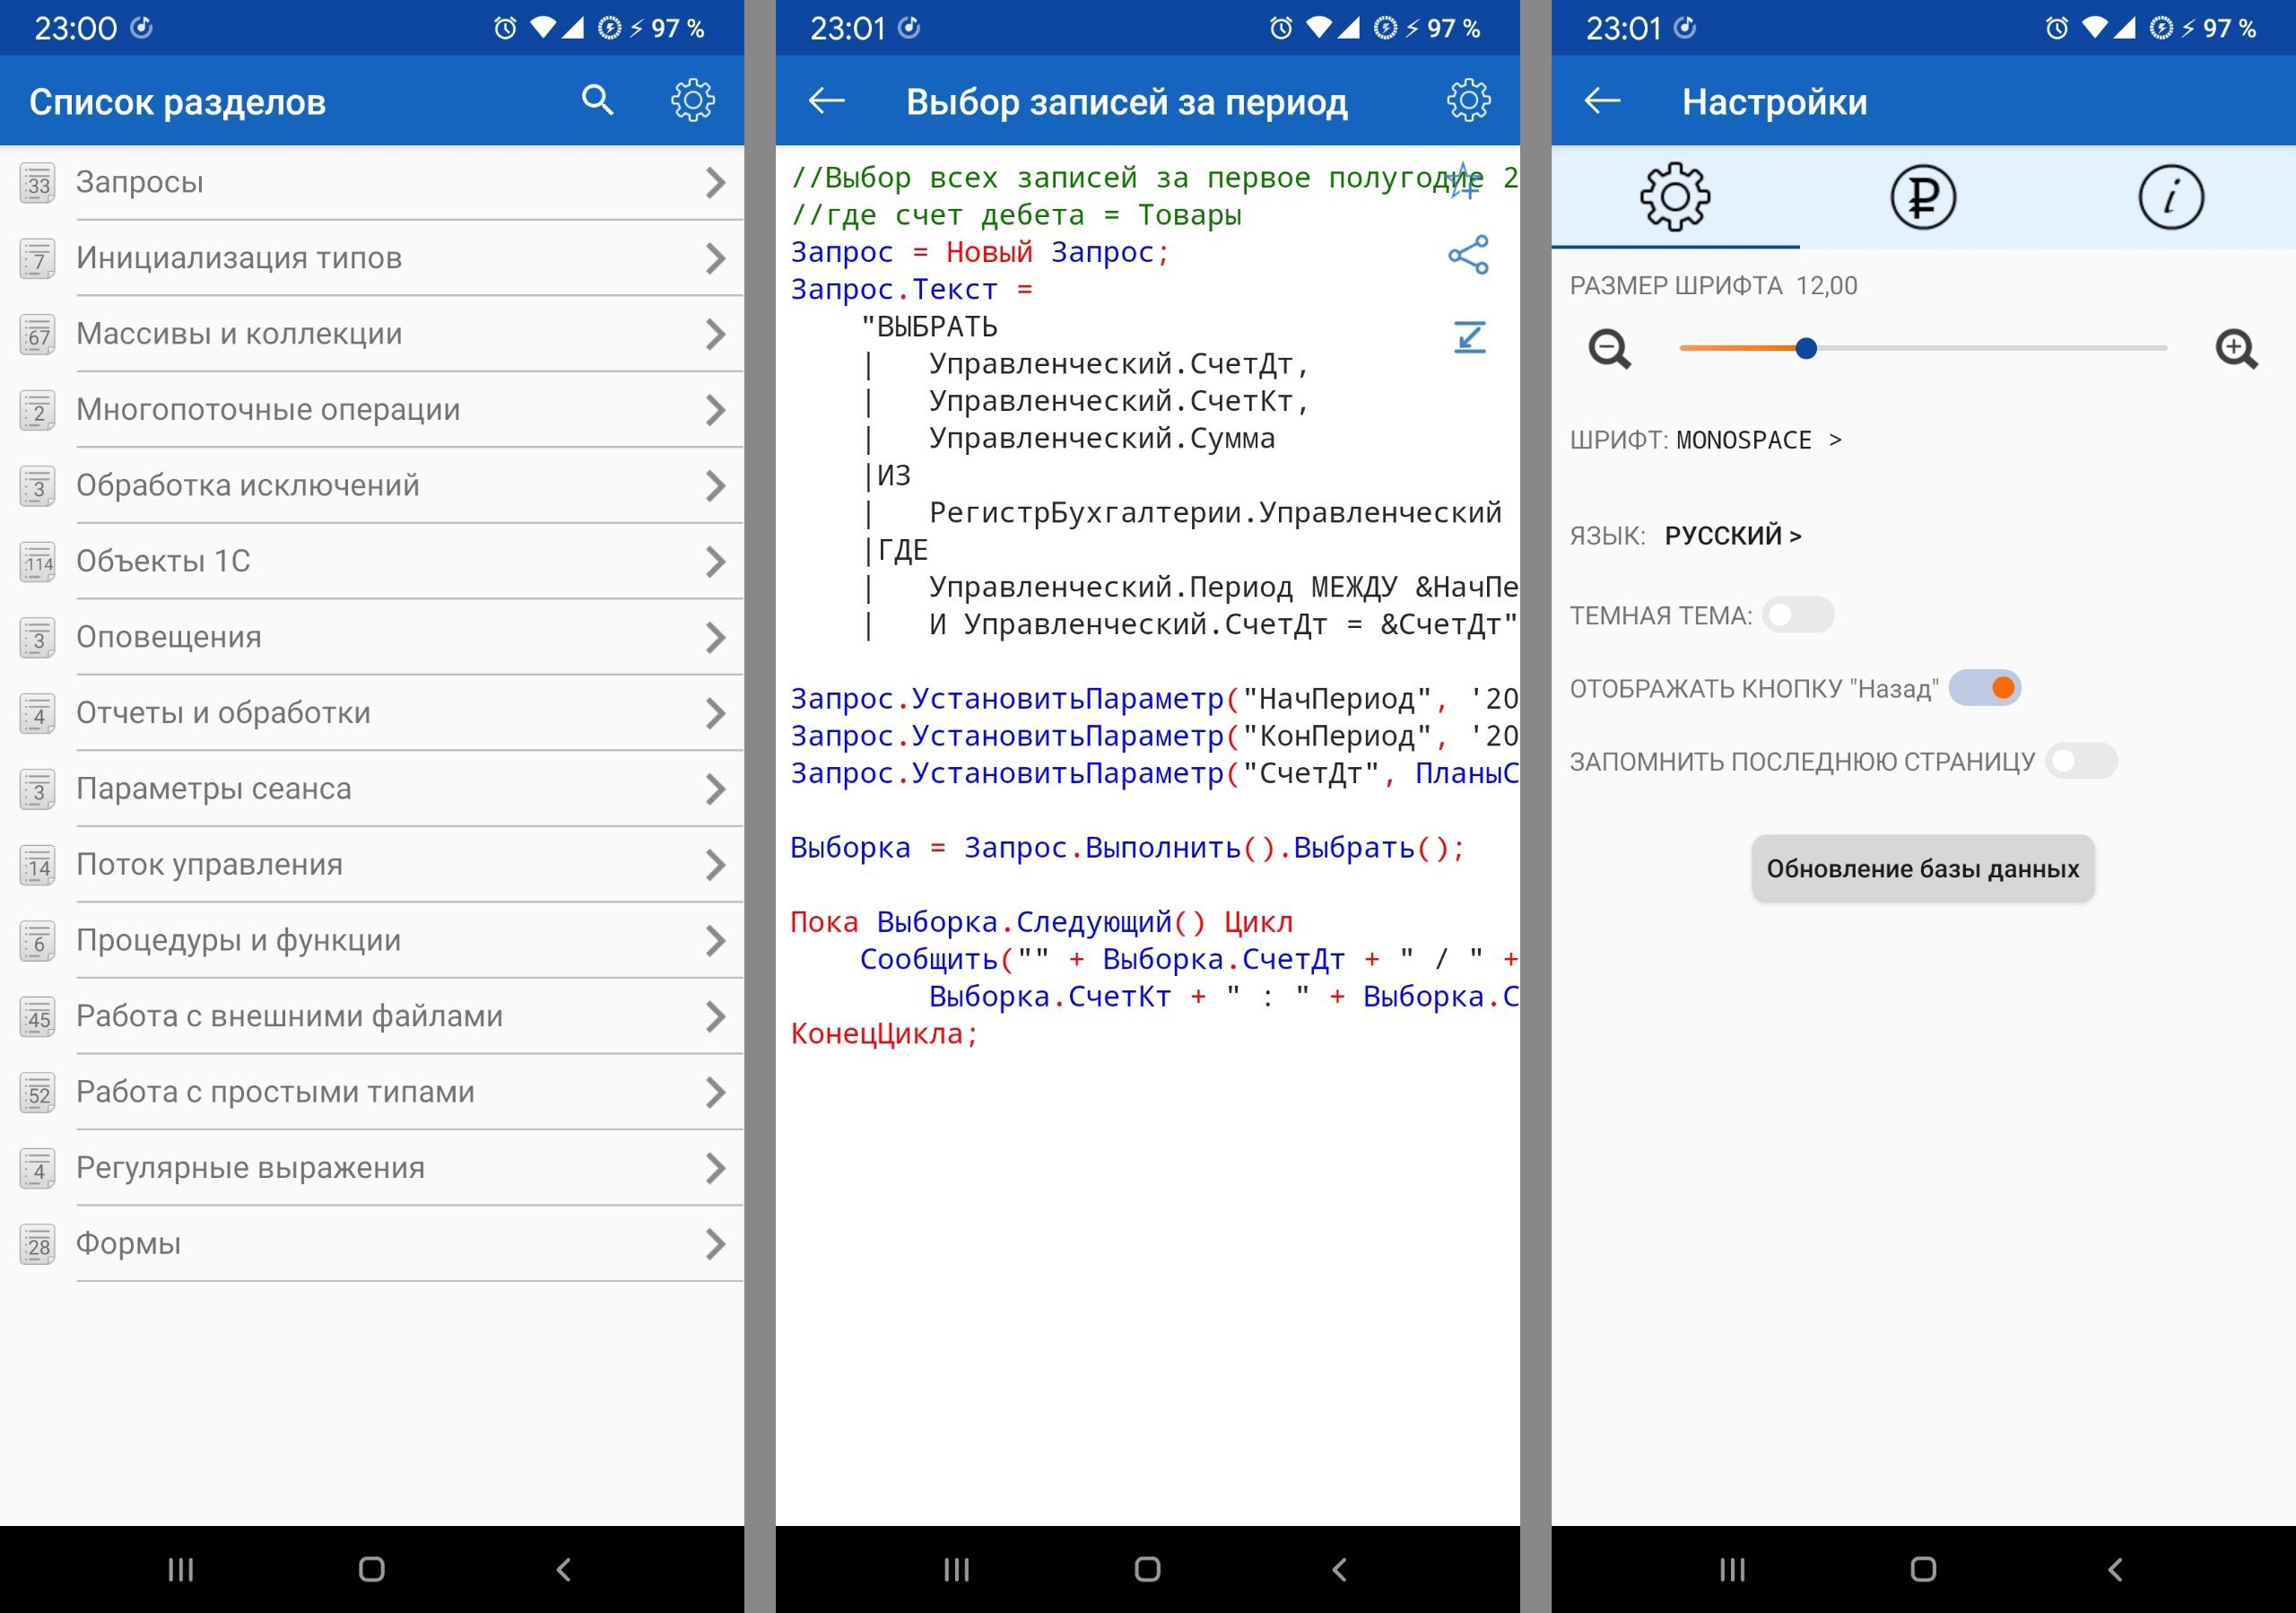
Task: Expand chevron for Отчеты и обработки
Action: tap(715, 713)
